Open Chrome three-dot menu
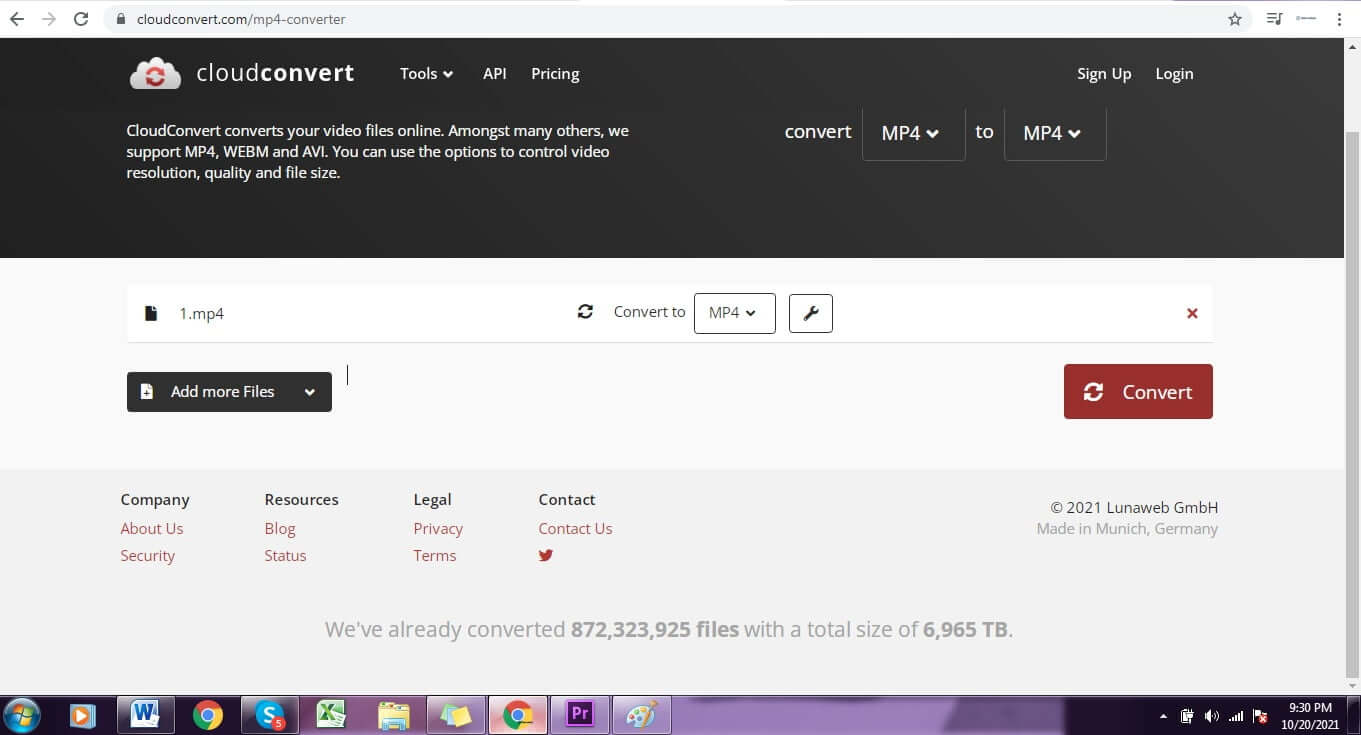 1339,19
